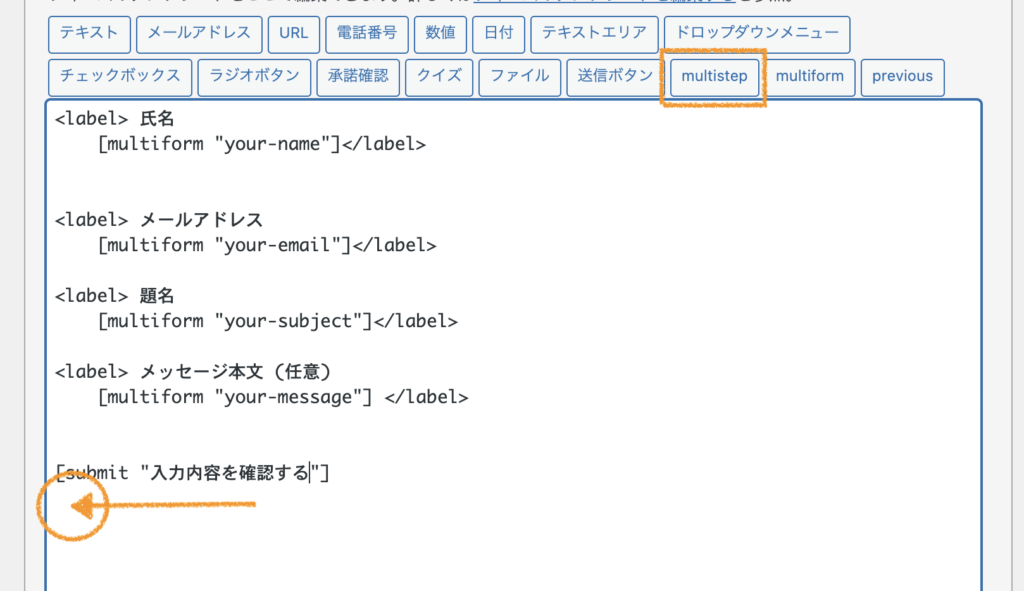This screenshot has height=591, width=1024.
Task: Insert a ドロップダウンメニュー tag
Action: [x=757, y=34]
